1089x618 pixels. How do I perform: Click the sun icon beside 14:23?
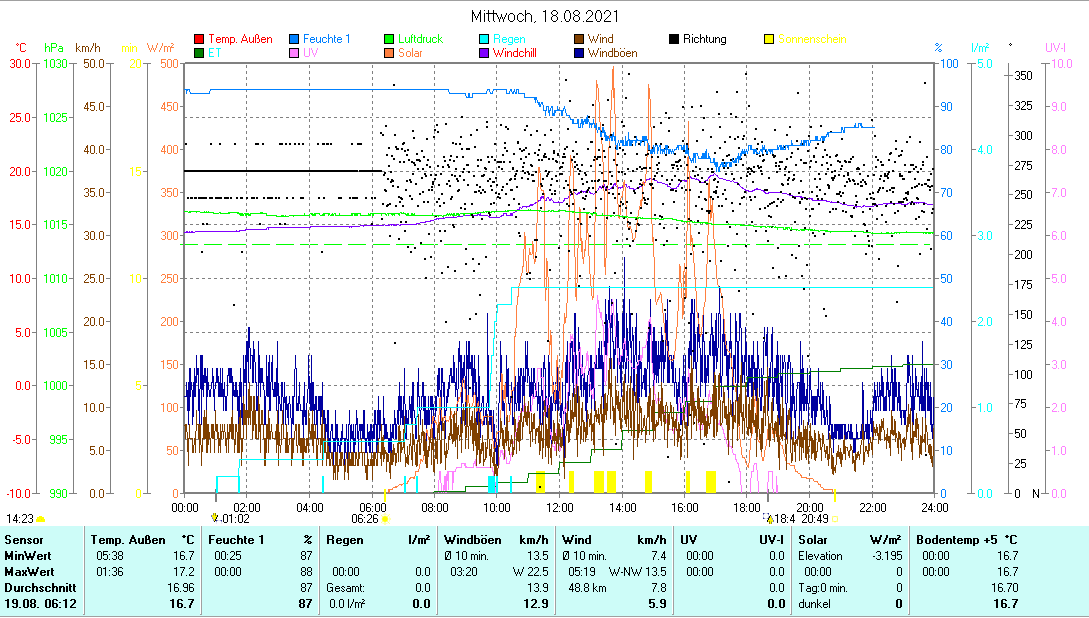41,519
